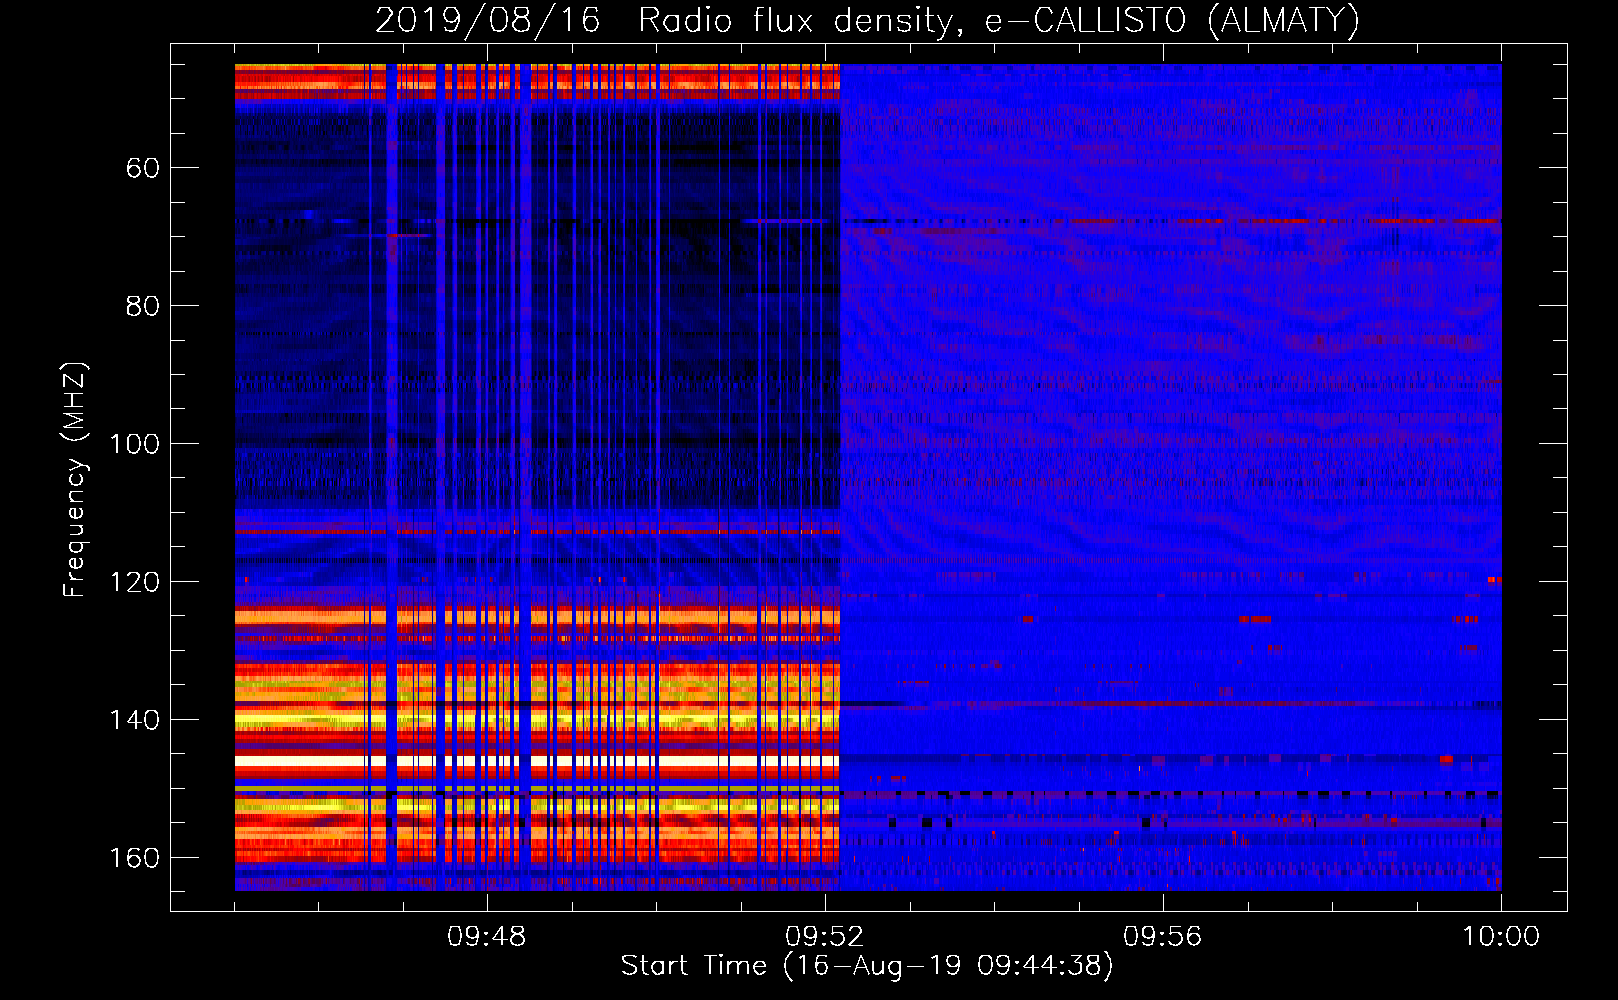The height and width of the screenshot is (1000, 1618).
Task: Click the 'Start Time (16-Aug-19 09:44:38)' label
Action: [x=867, y=966]
